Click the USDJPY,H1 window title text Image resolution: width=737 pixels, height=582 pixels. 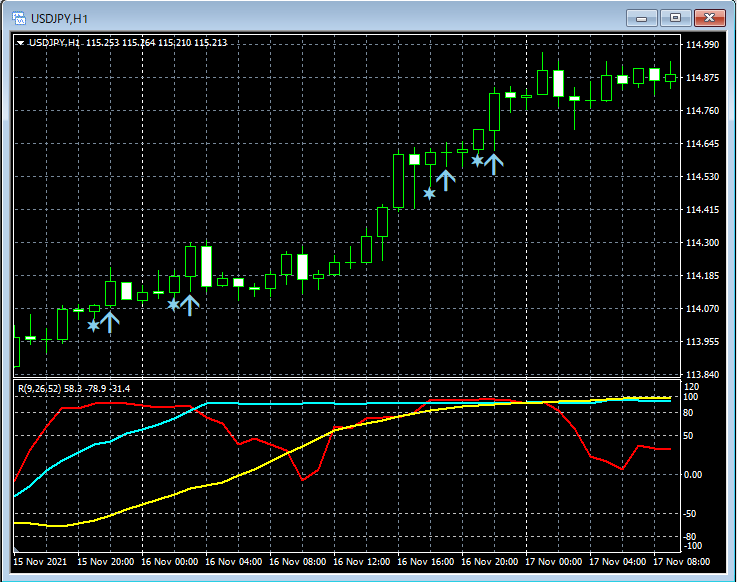(x=59, y=19)
